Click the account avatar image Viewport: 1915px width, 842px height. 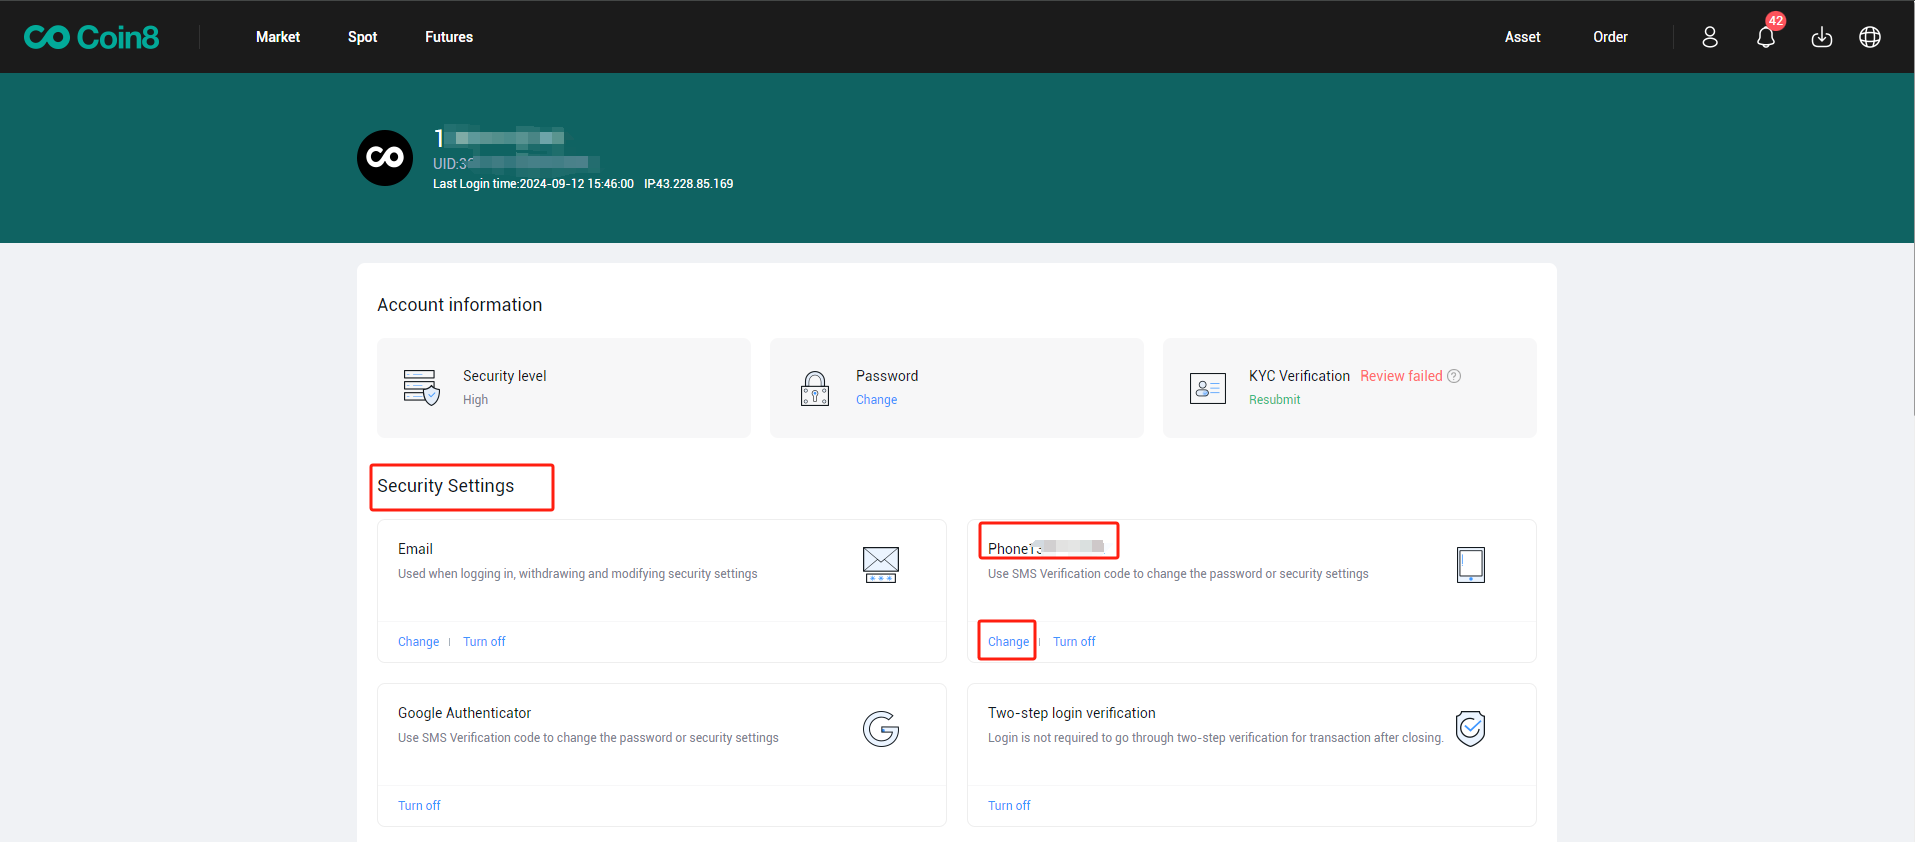[385, 158]
